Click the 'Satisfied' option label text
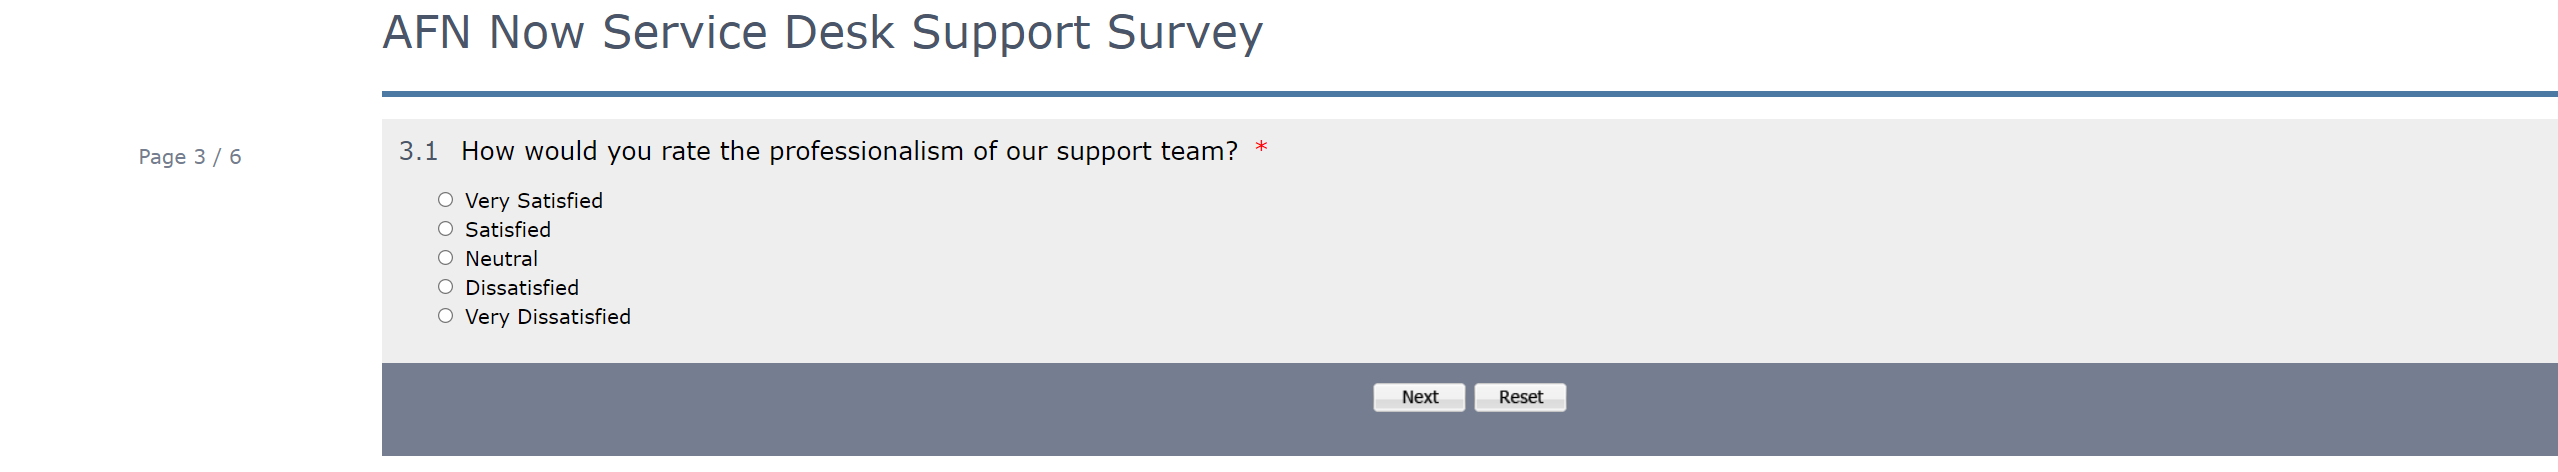This screenshot has width=2558, height=472. (x=507, y=230)
